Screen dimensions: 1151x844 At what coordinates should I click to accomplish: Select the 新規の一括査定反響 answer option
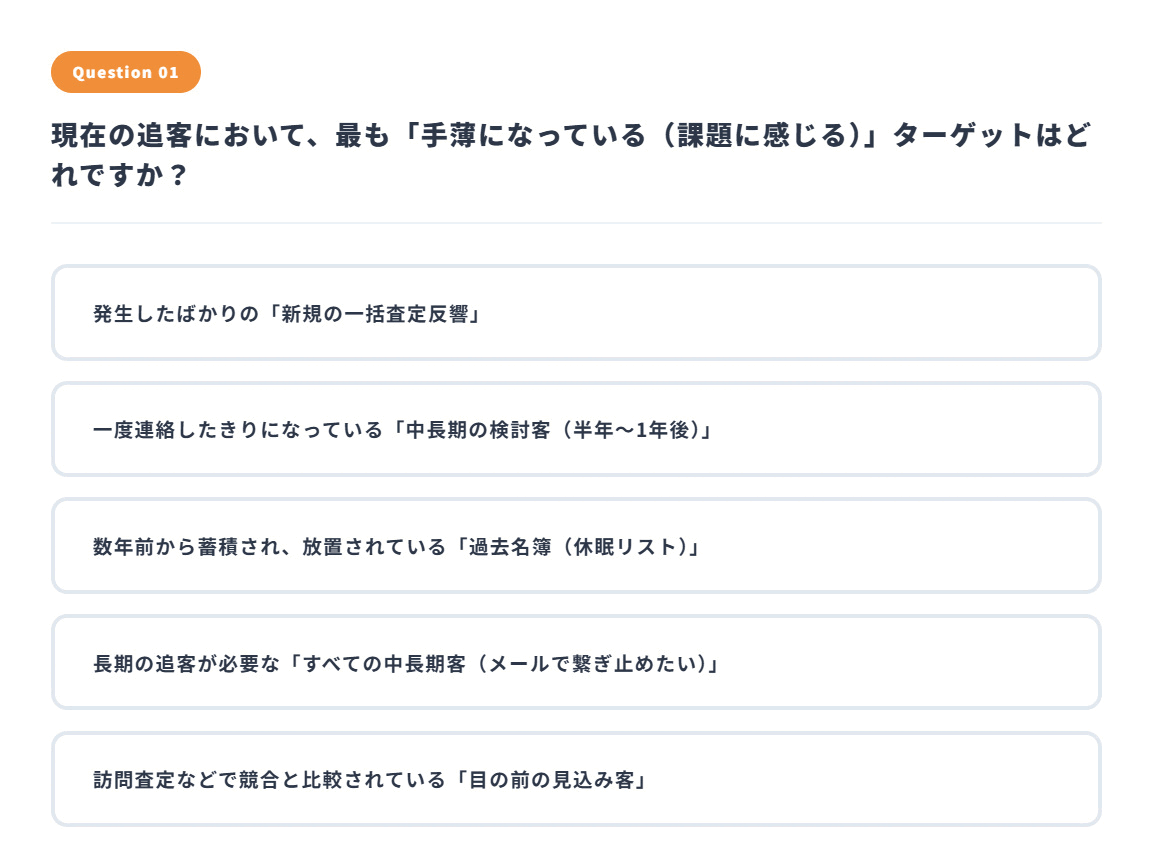pyautogui.click(x=575, y=313)
